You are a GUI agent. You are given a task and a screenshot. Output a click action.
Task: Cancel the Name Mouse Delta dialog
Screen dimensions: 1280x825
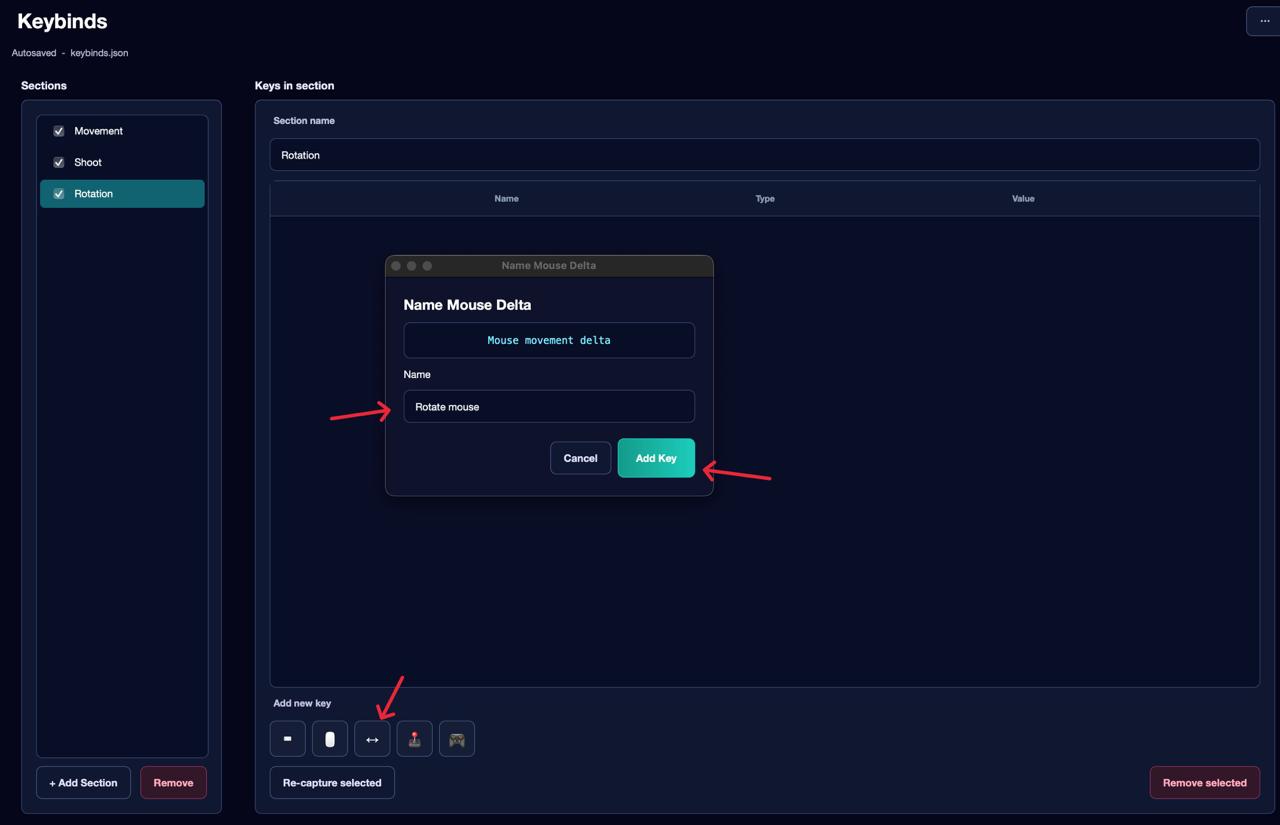click(580, 458)
